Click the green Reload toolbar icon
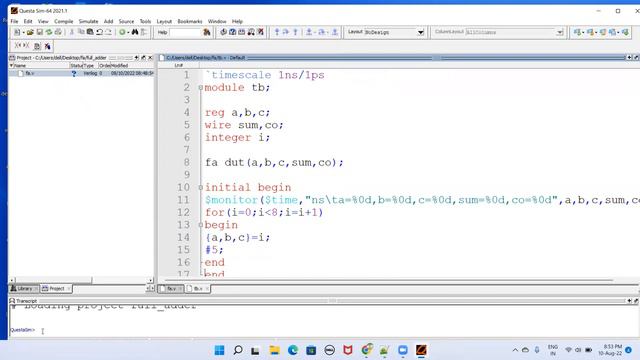Screen dimensions: 640x360 pos(49,32)
